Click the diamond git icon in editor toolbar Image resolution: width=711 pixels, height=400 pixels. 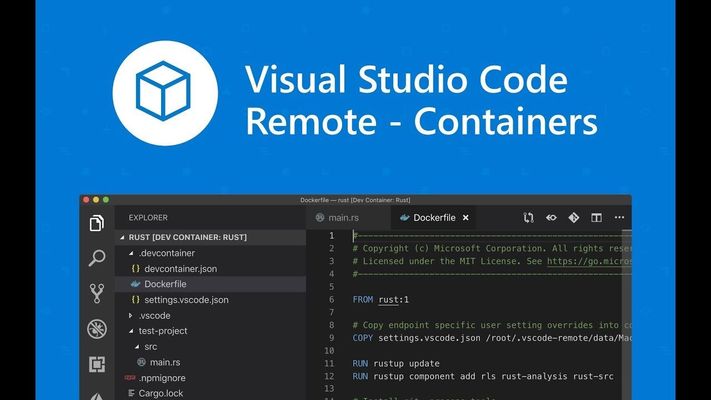[x=574, y=218]
